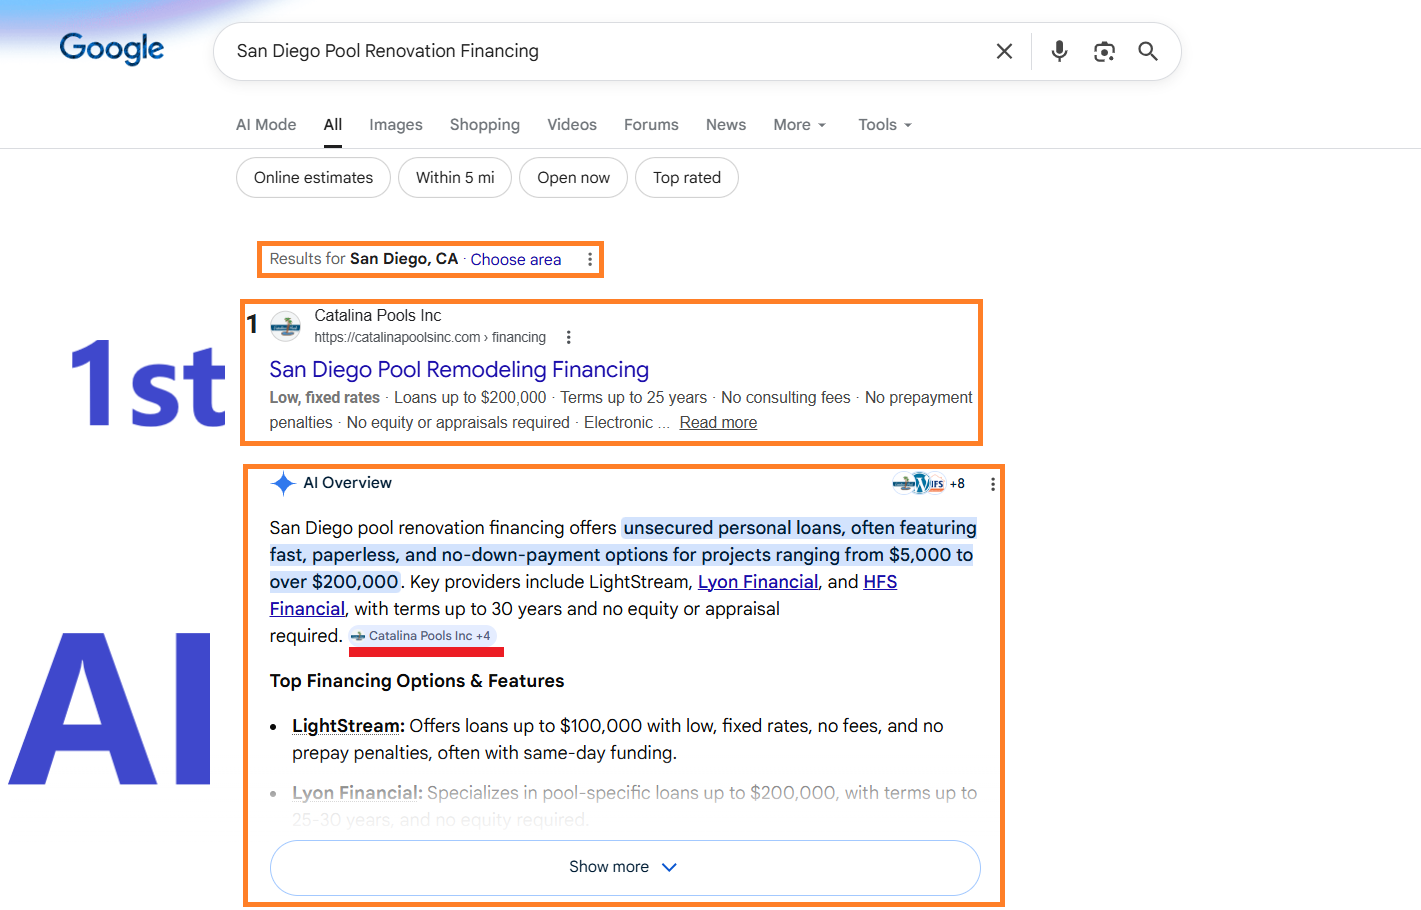Apply the Within 5 mi filter chip

[x=455, y=178]
